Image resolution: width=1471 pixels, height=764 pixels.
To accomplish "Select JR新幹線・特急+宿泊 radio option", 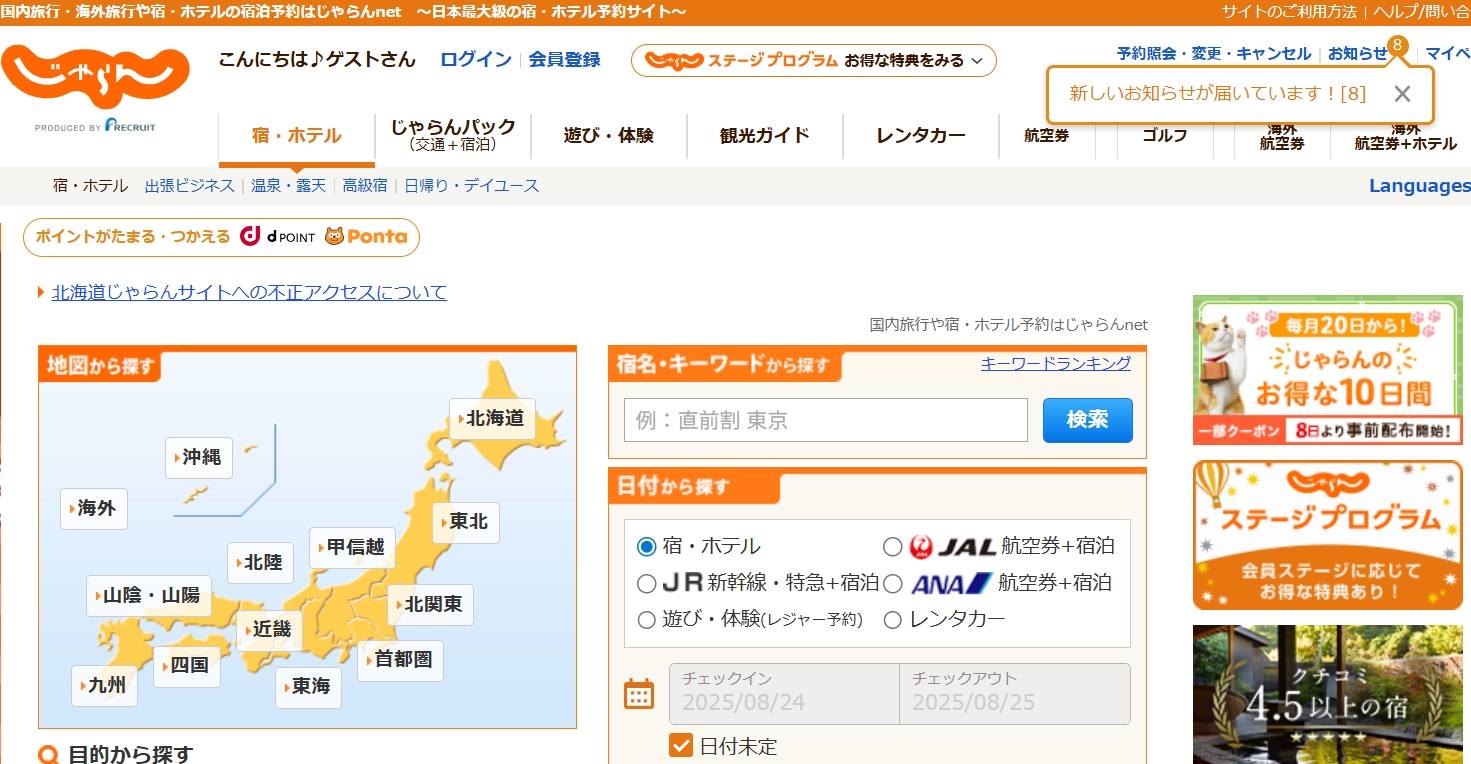I will click(x=646, y=583).
